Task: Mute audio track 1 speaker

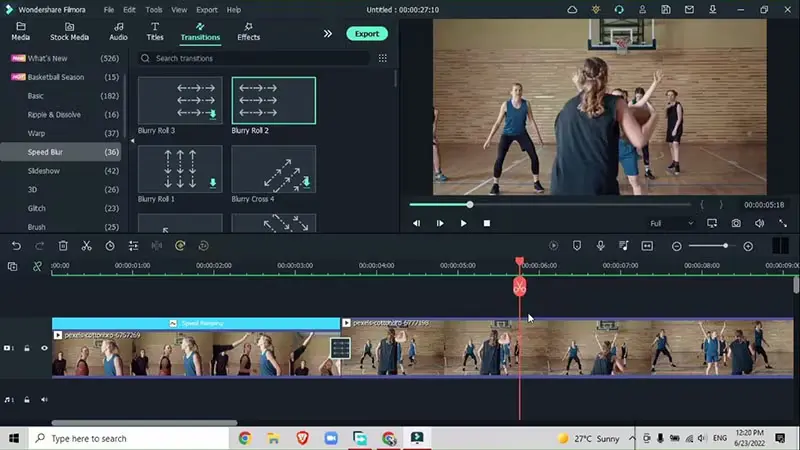Action: 44,400
